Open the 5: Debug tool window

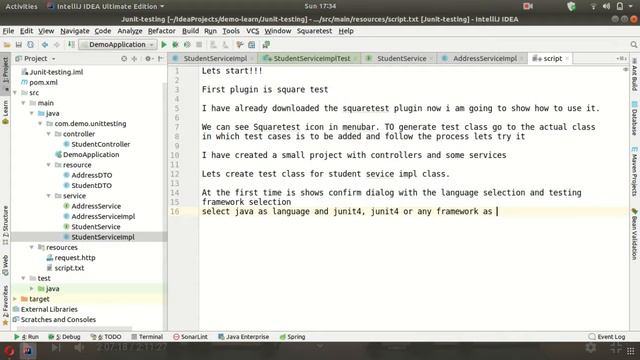point(64,337)
